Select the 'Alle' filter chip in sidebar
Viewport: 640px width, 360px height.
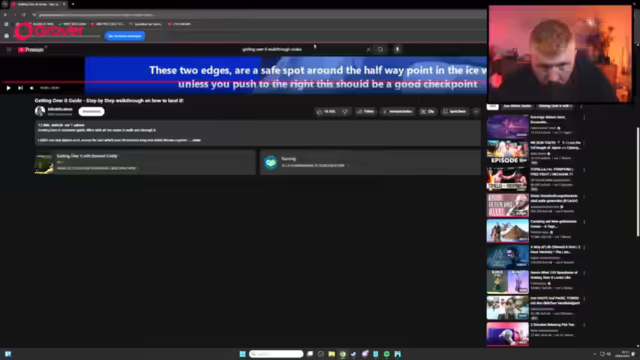click(x=493, y=106)
